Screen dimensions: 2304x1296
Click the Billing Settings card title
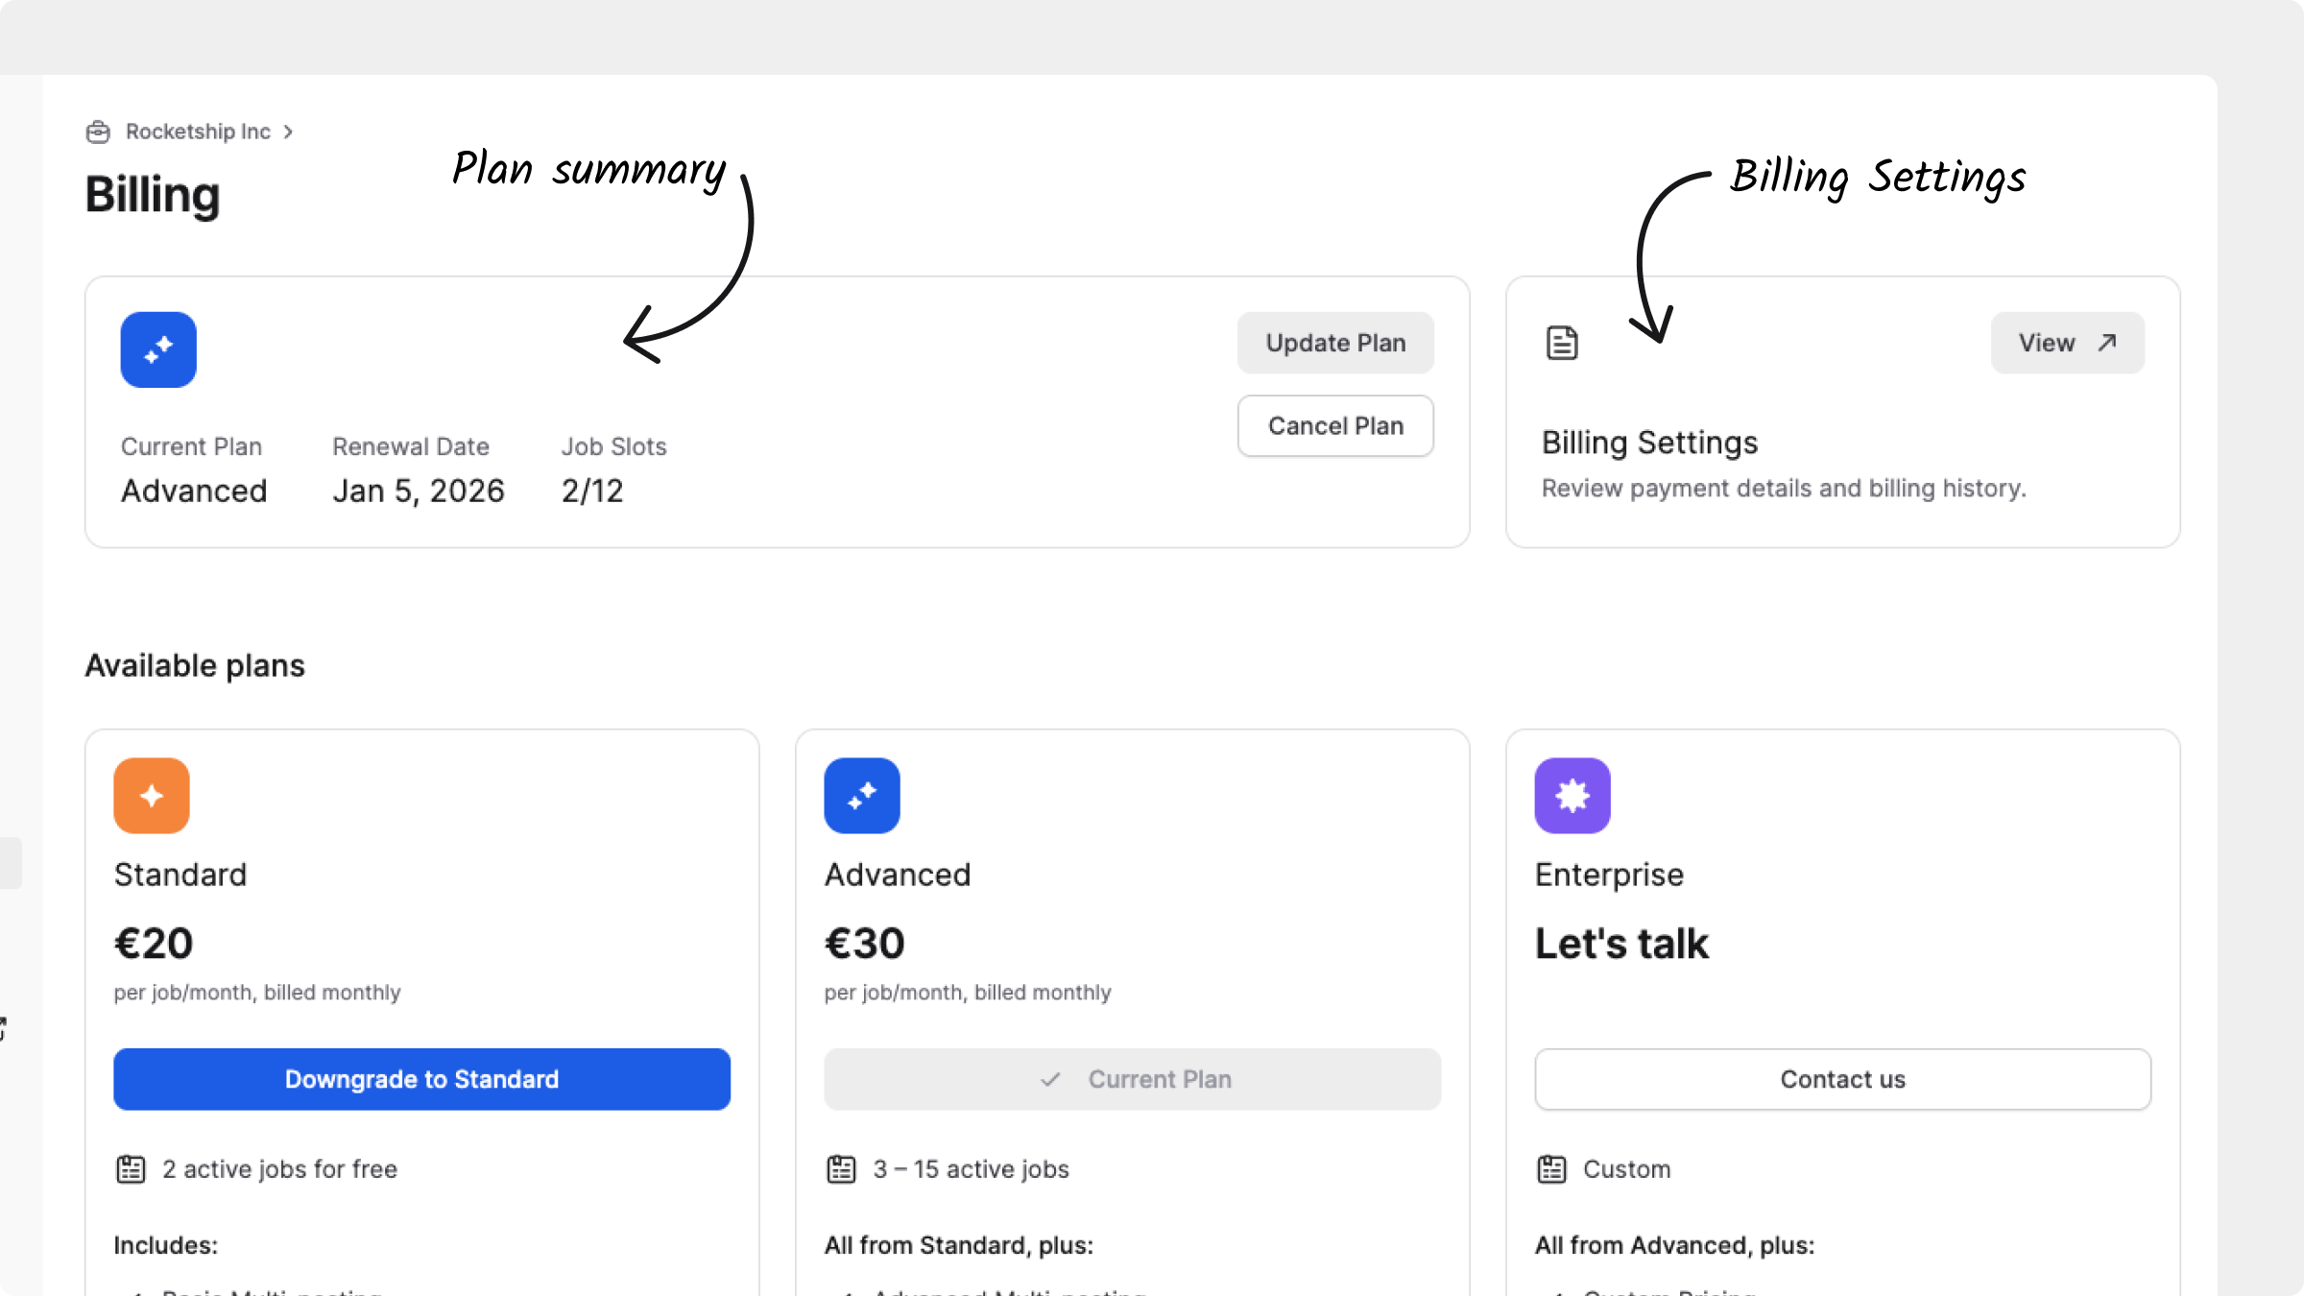[1649, 442]
